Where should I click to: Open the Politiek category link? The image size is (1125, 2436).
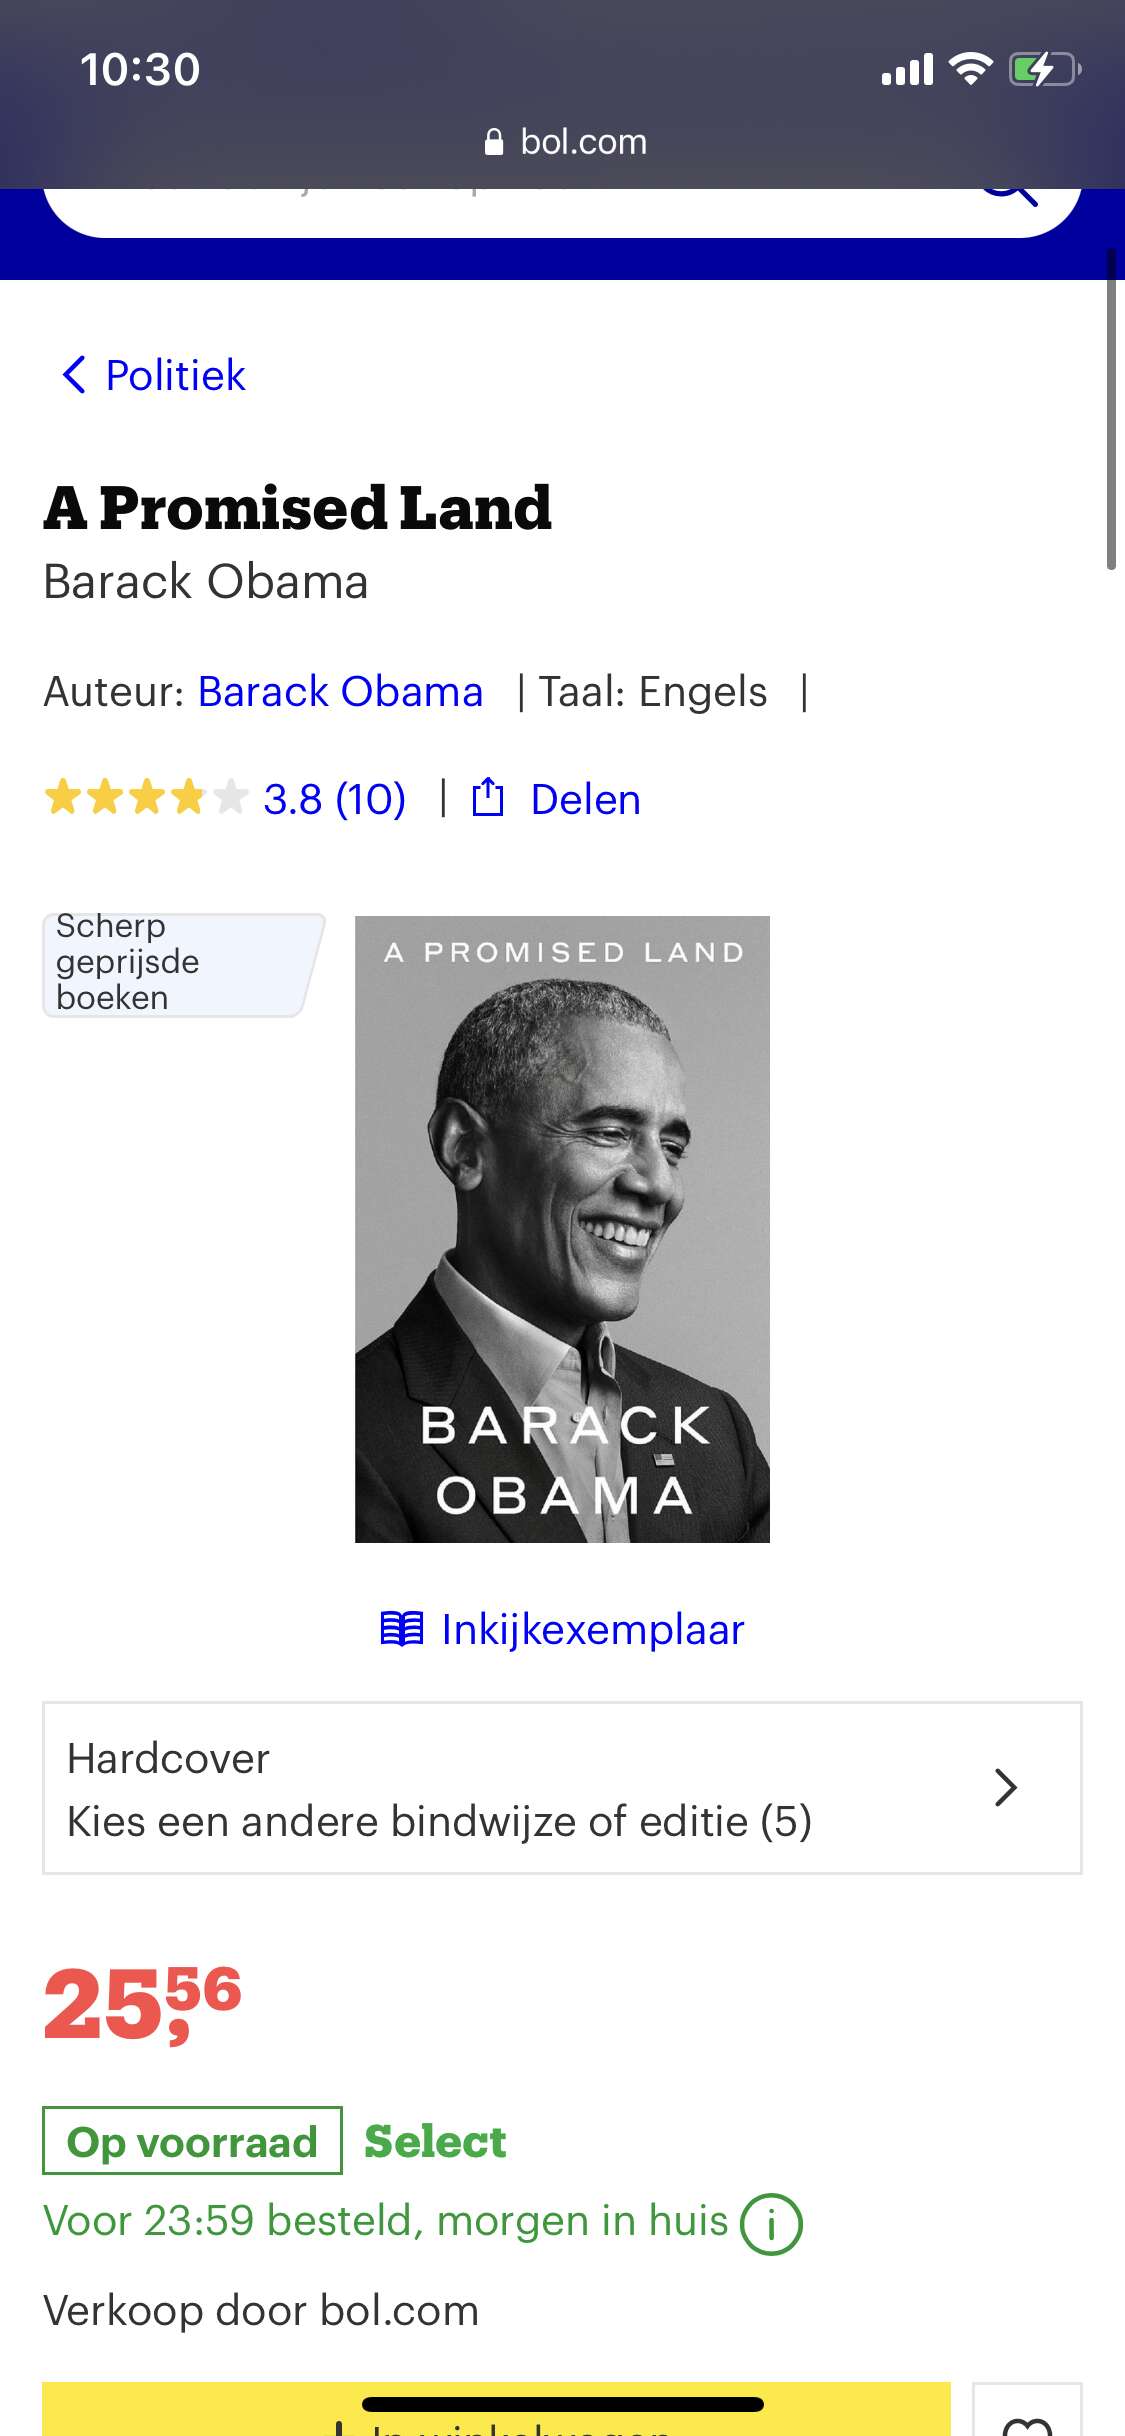175,375
